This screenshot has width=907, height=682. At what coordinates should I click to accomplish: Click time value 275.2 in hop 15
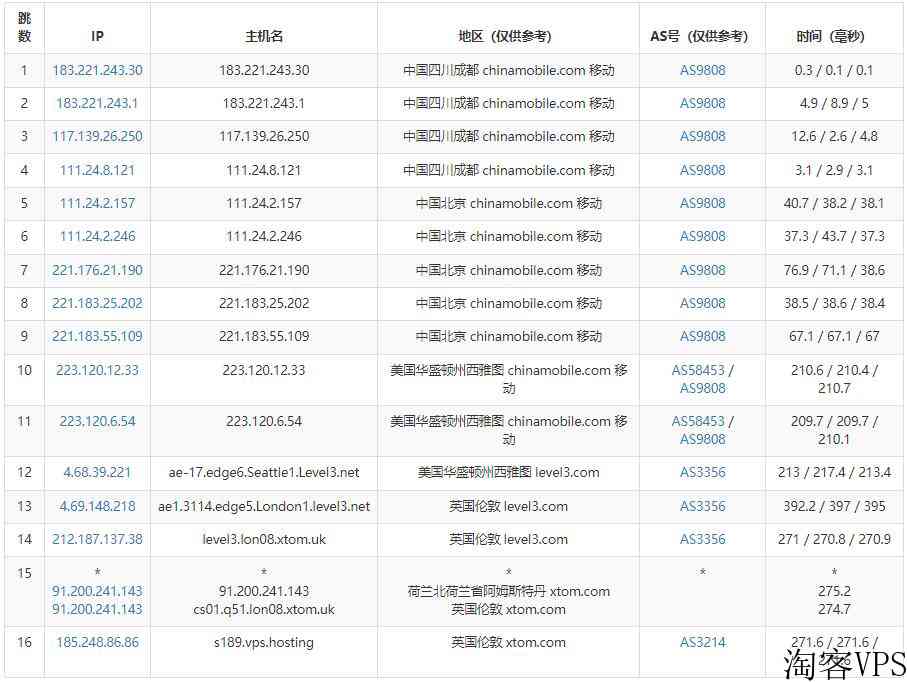pyautogui.click(x=834, y=591)
